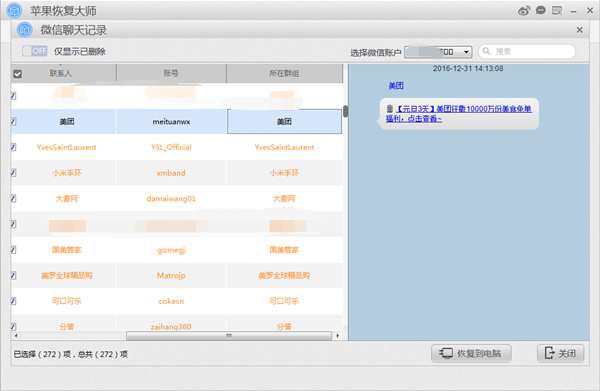Toggle checkbox for 国美管家 row

(x=13, y=250)
